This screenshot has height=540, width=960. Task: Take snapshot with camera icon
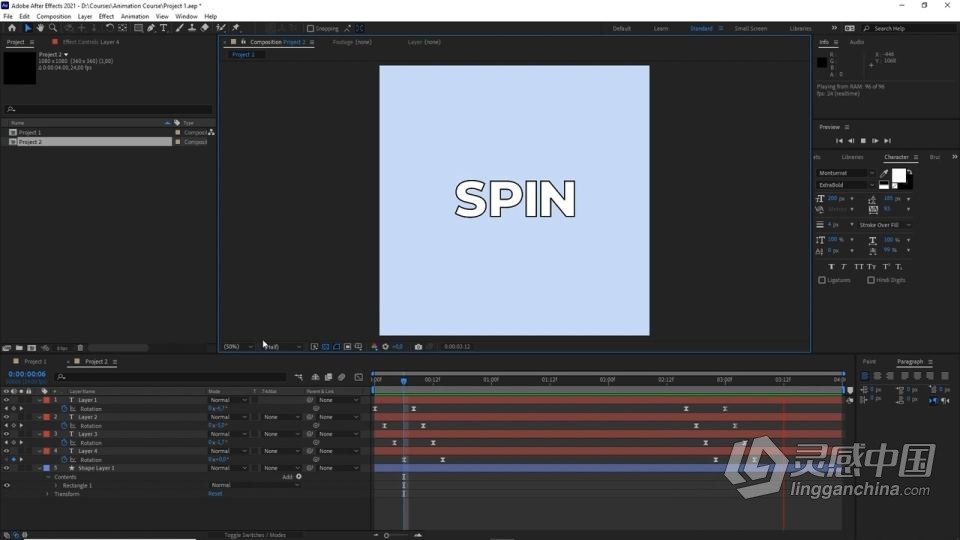418,347
